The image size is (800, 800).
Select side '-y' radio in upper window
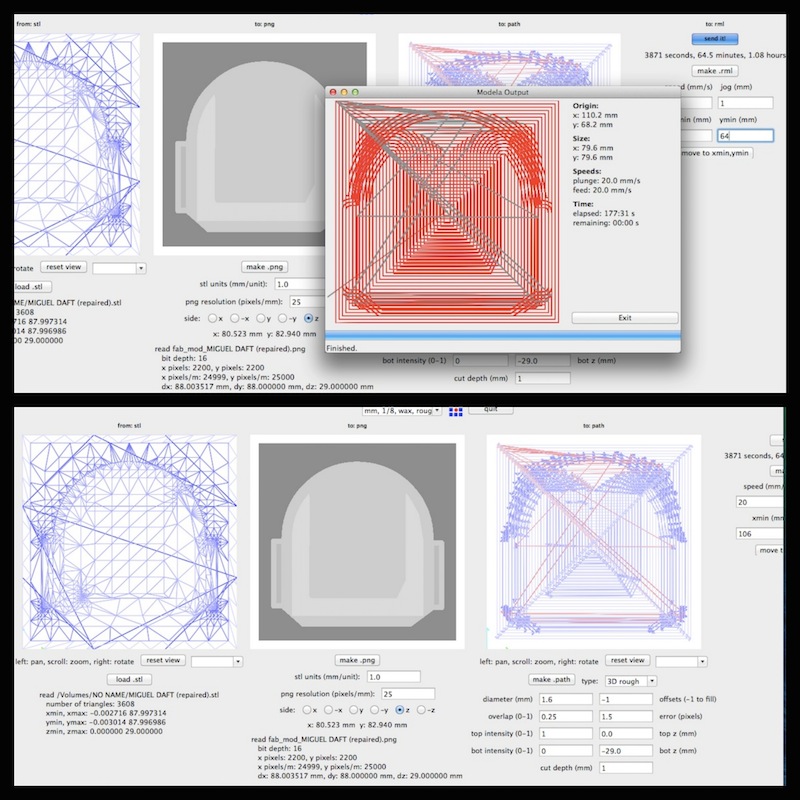282,318
